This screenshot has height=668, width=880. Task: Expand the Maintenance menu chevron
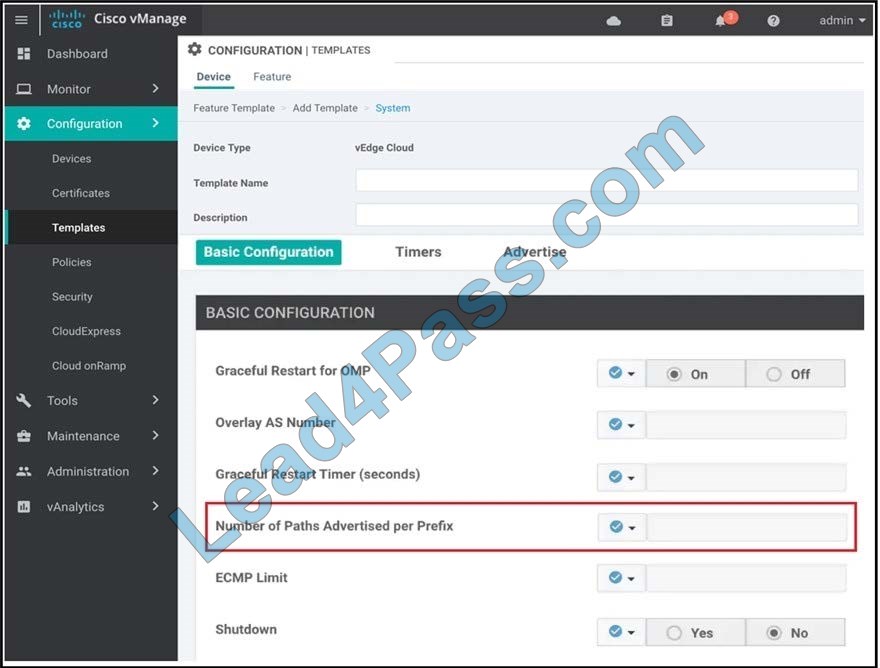[155, 435]
